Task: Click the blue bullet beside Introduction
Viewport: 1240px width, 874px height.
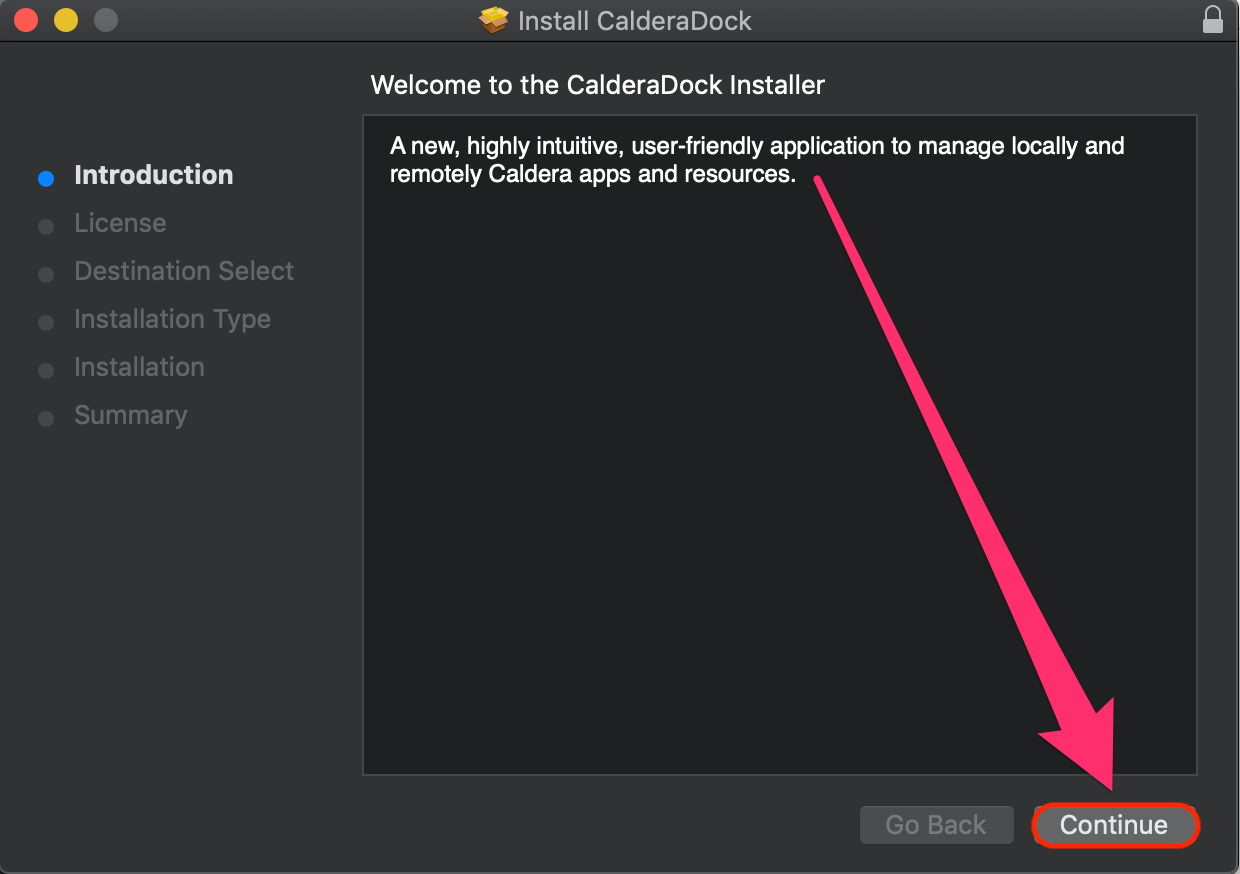Action: click(46, 179)
